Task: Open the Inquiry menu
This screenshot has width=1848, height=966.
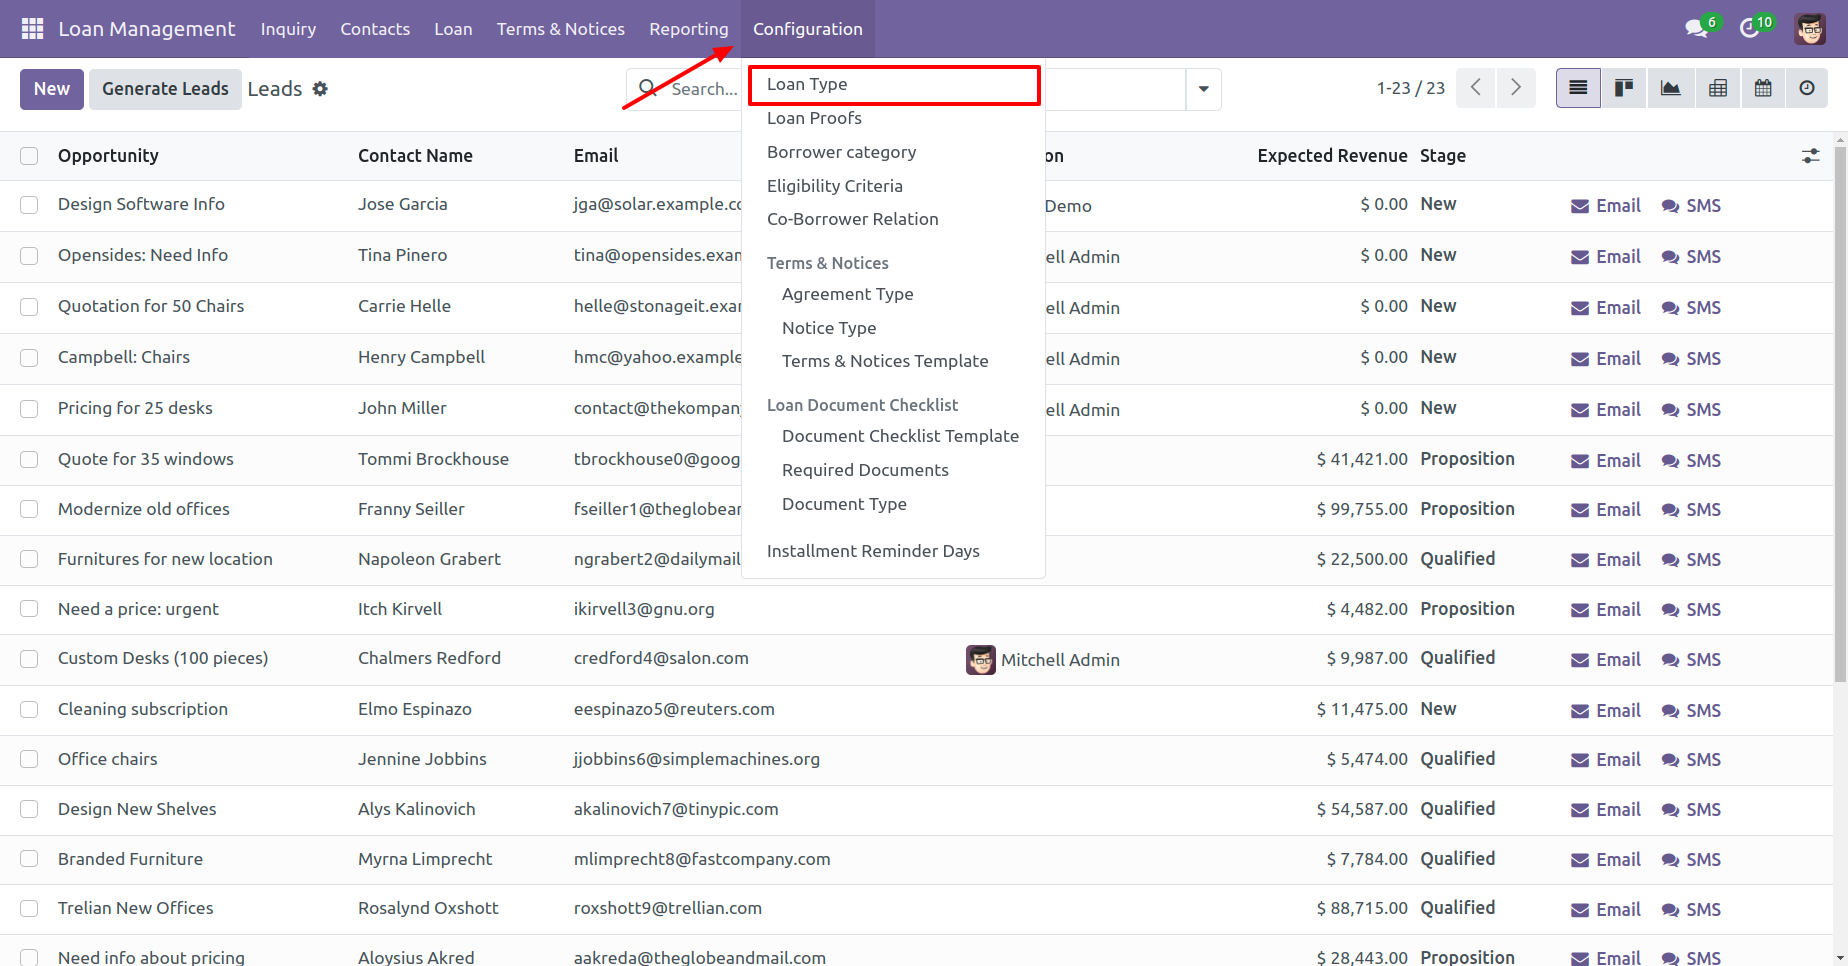Action: [x=288, y=29]
